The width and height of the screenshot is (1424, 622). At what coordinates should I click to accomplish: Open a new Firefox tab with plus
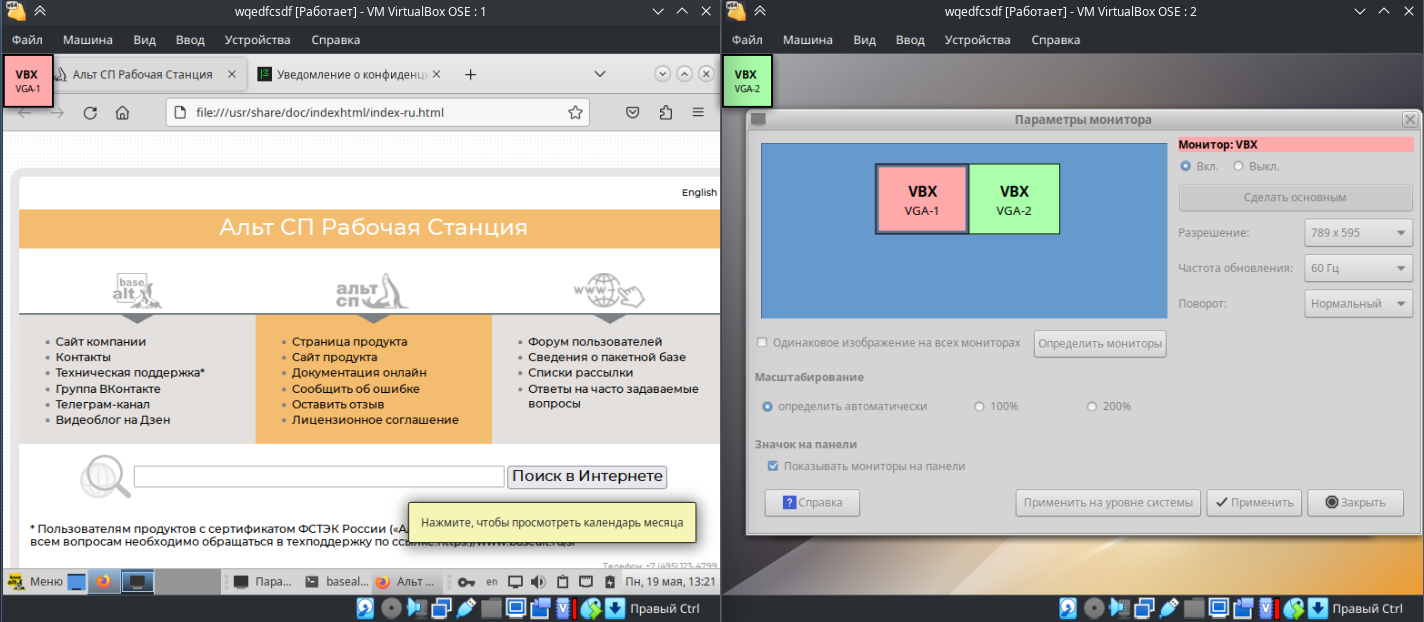[x=471, y=75]
